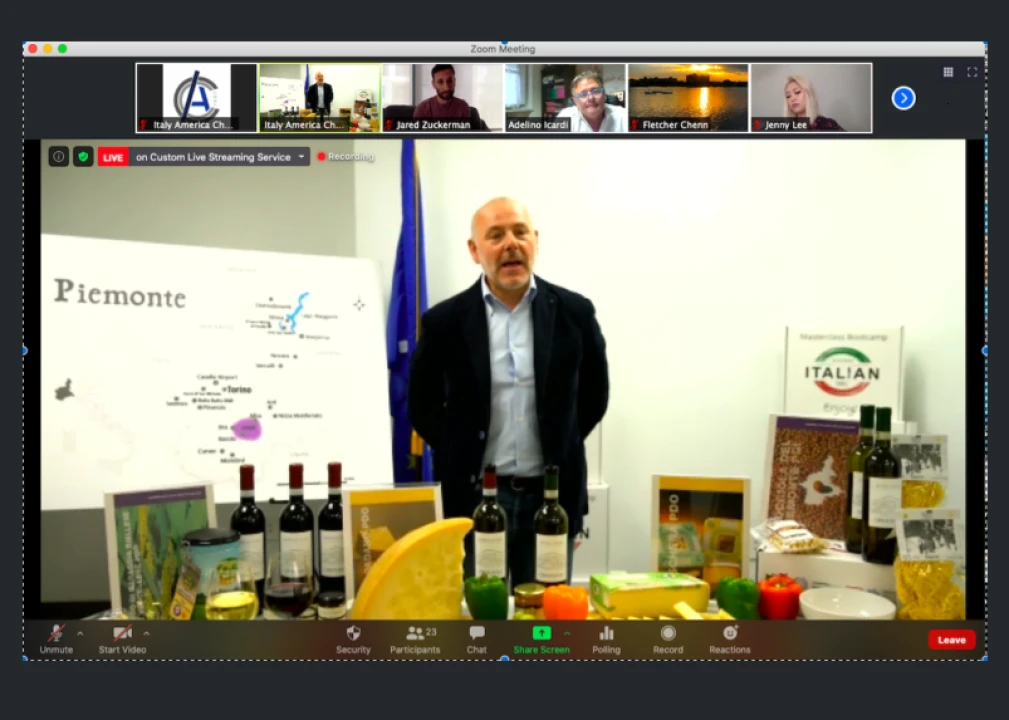The height and width of the screenshot is (720, 1009).
Task: Expand share options arrow beside Share Screen
Action: pyautogui.click(x=567, y=633)
